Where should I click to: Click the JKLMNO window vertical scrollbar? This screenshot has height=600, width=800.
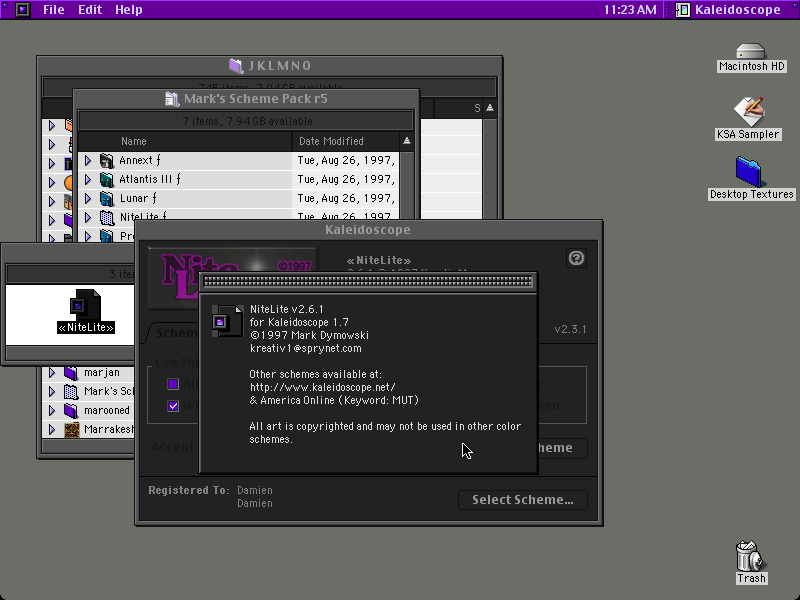click(490, 169)
